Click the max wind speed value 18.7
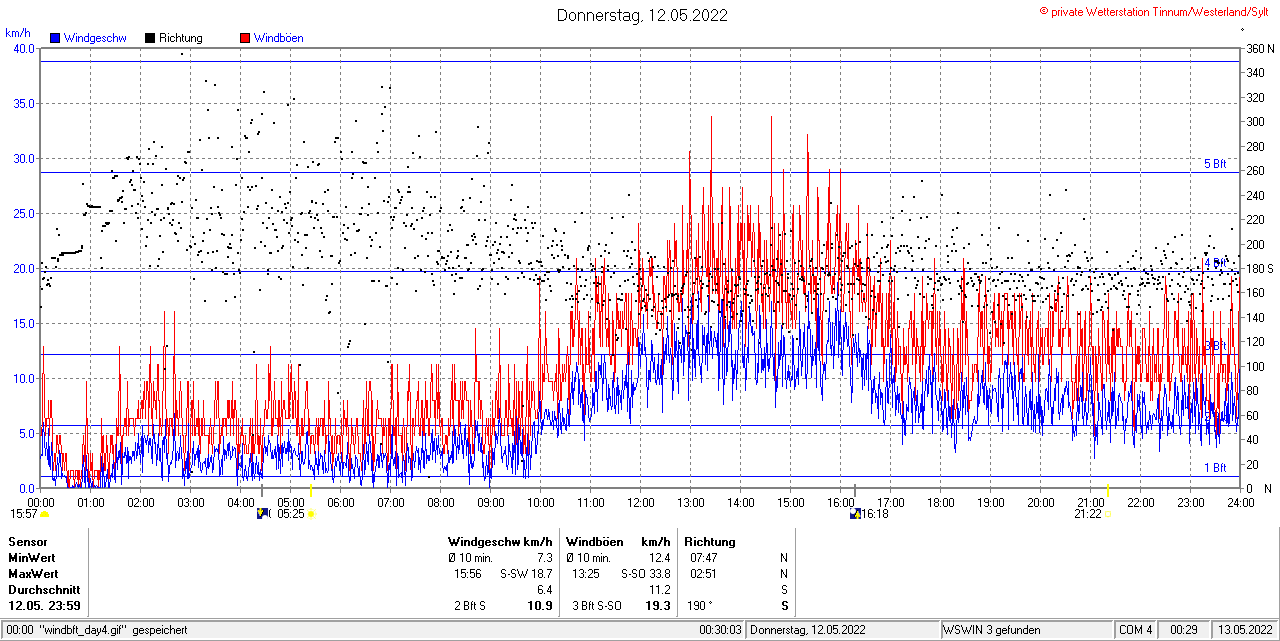The width and height of the screenshot is (1280, 641). coord(542,574)
